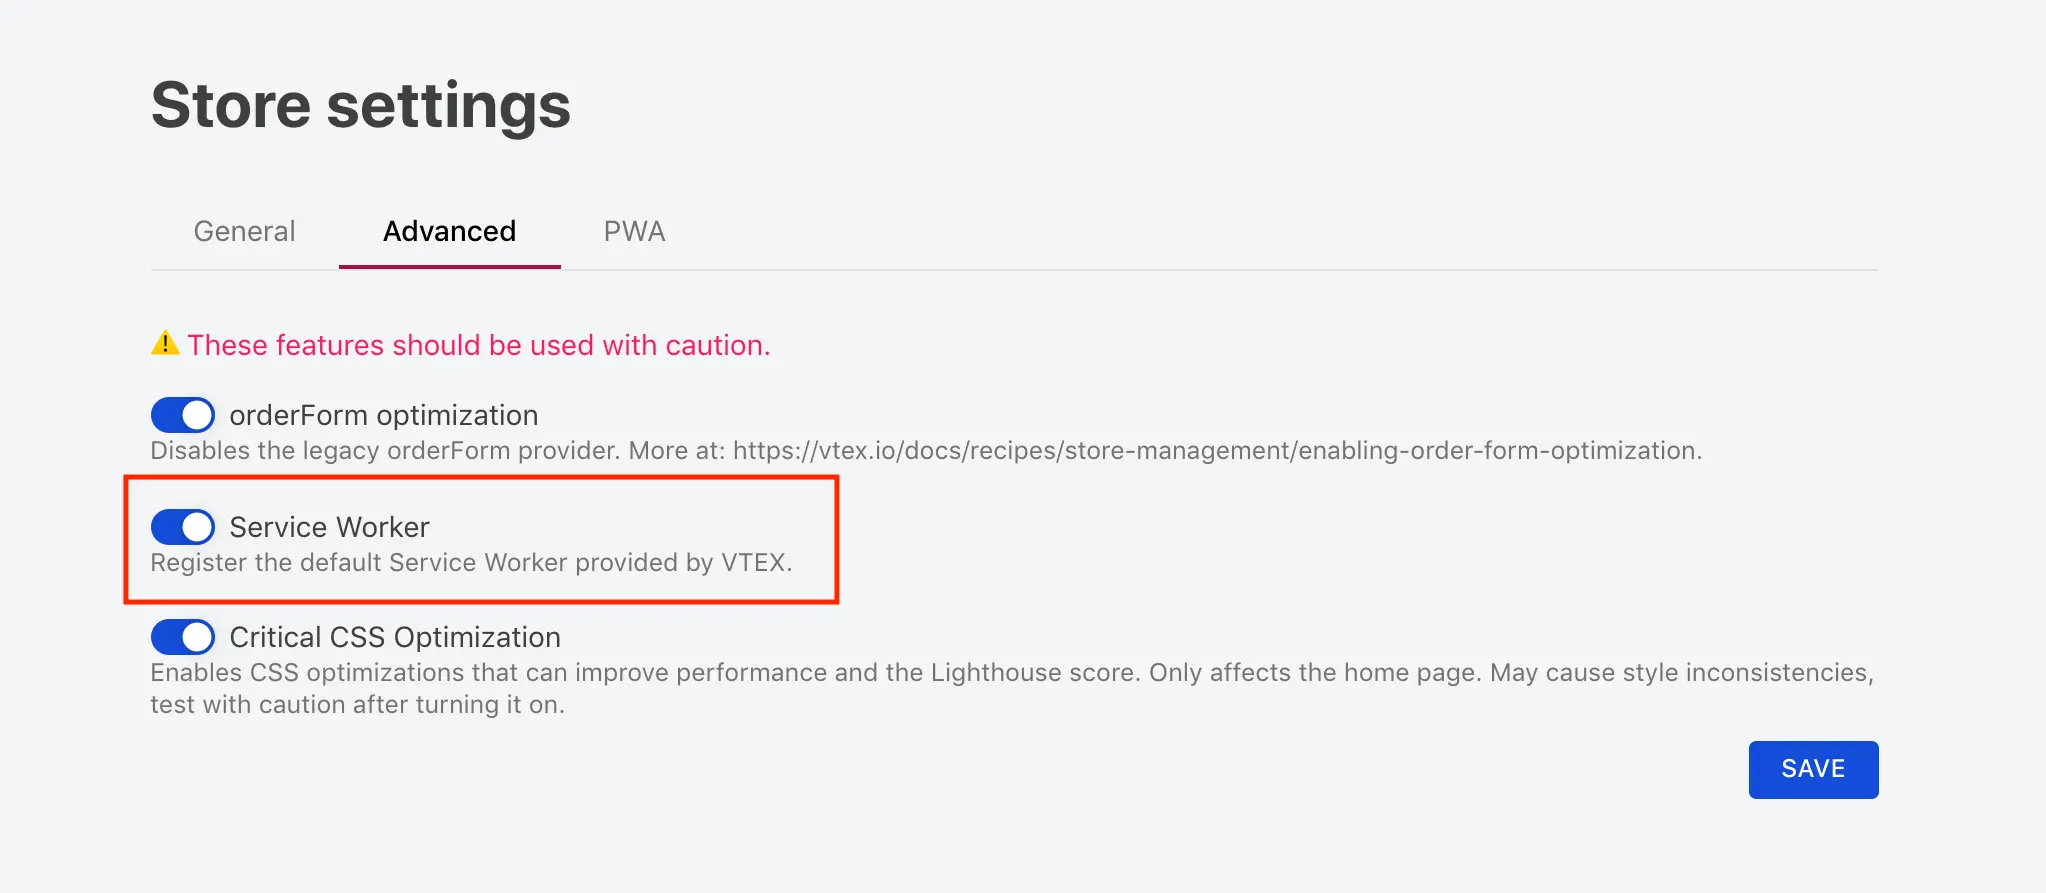This screenshot has height=893, width=2046.
Task: Toggle Critical CSS Optimization off
Action: tap(183, 637)
